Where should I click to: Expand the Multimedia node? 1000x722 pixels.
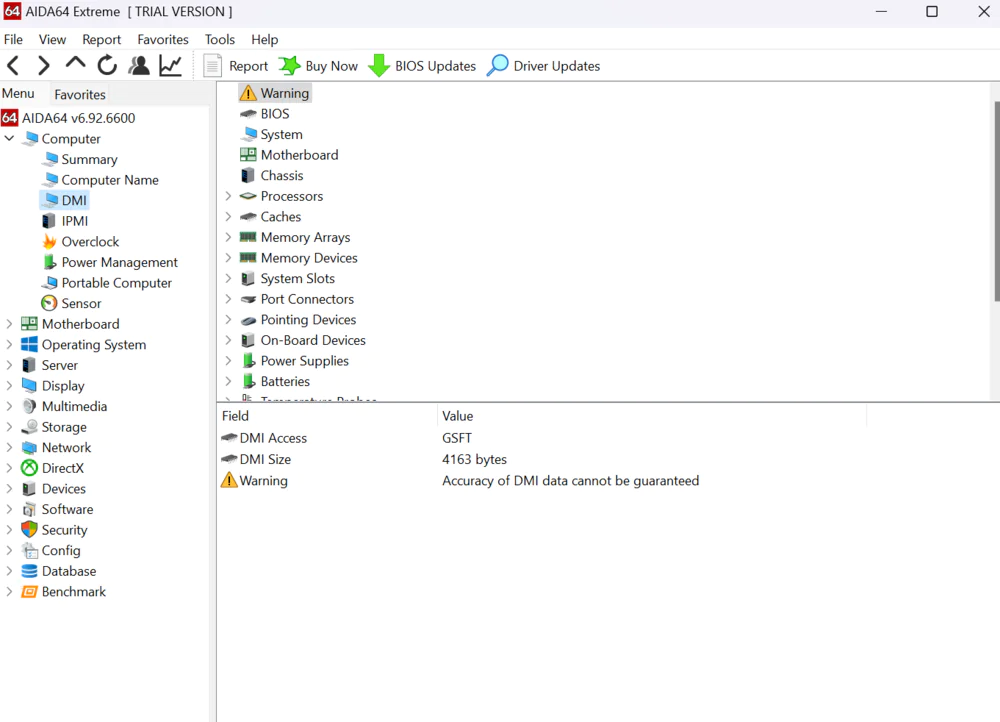tap(10, 406)
